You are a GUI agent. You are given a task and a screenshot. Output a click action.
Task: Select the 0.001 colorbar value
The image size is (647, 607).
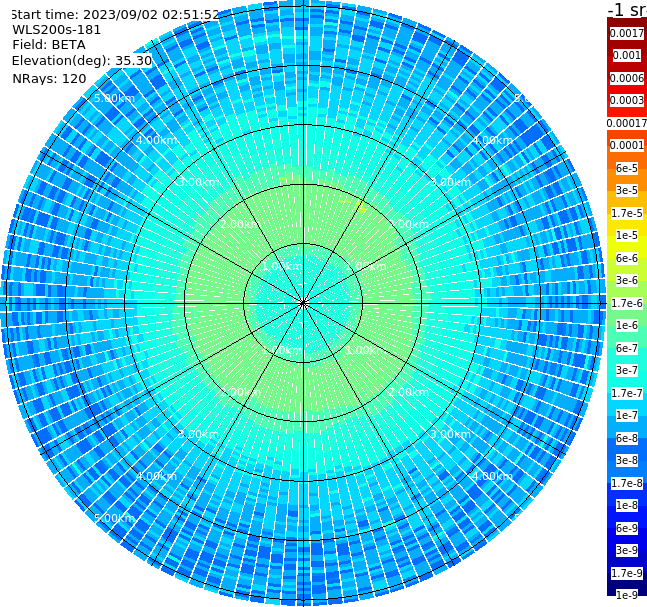[x=627, y=55]
